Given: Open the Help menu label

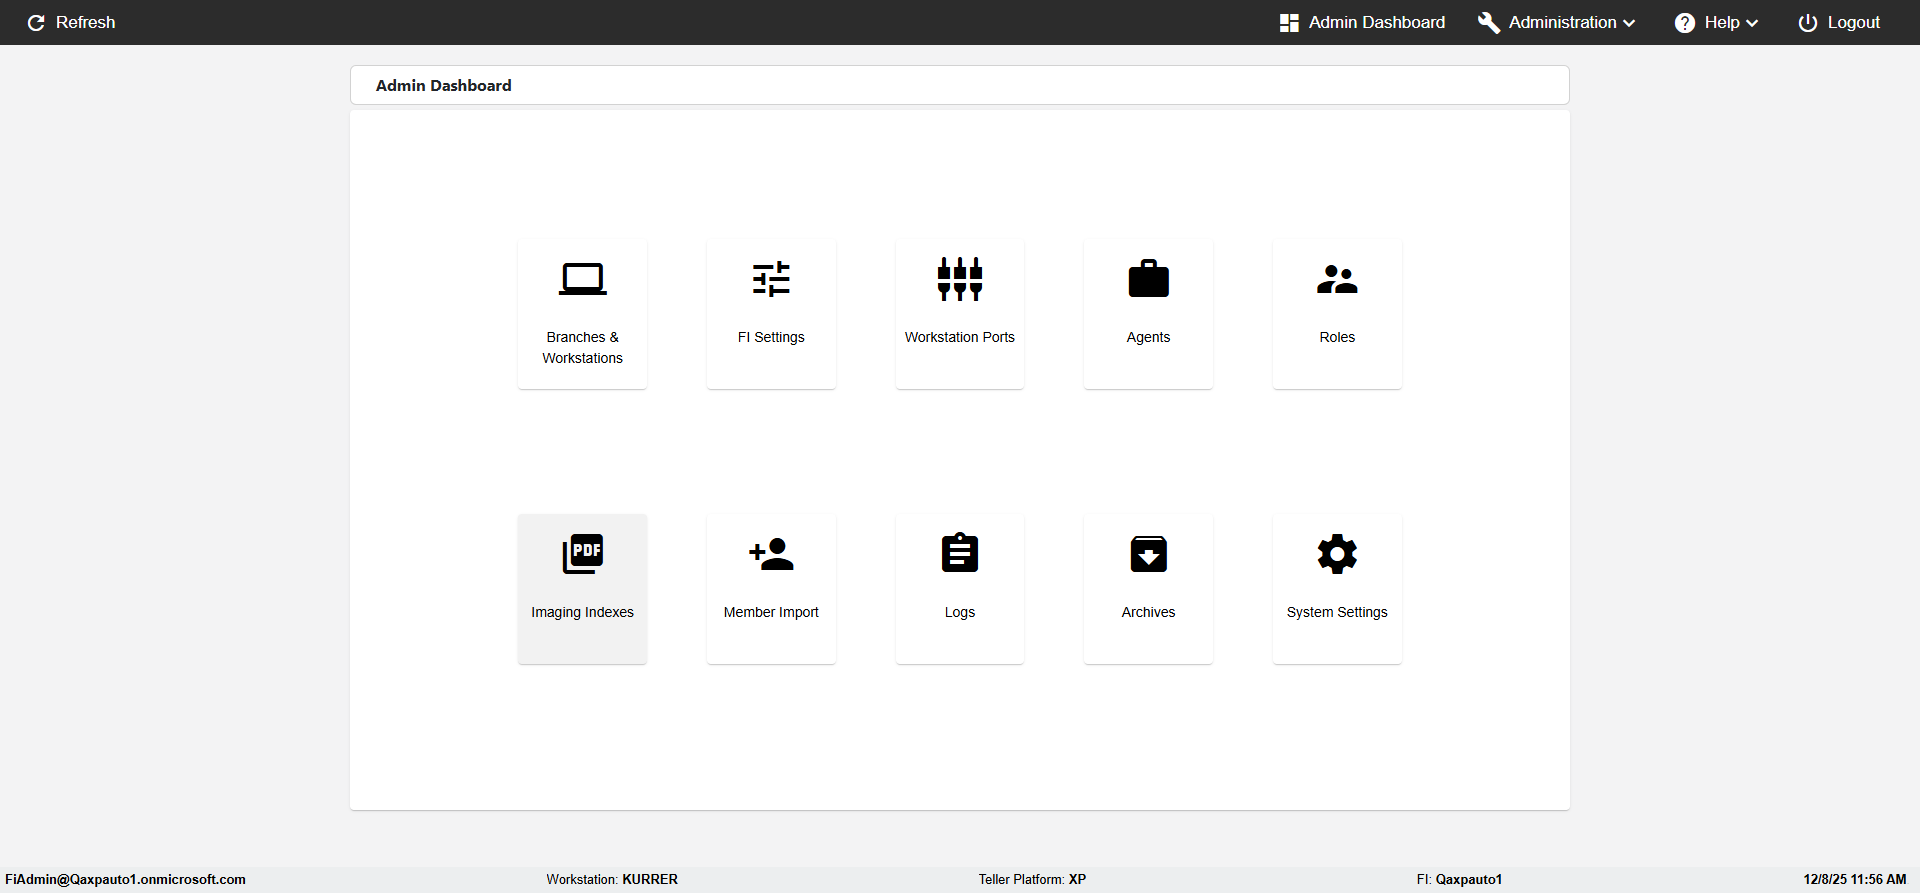Looking at the screenshot, I should 1722,22.
